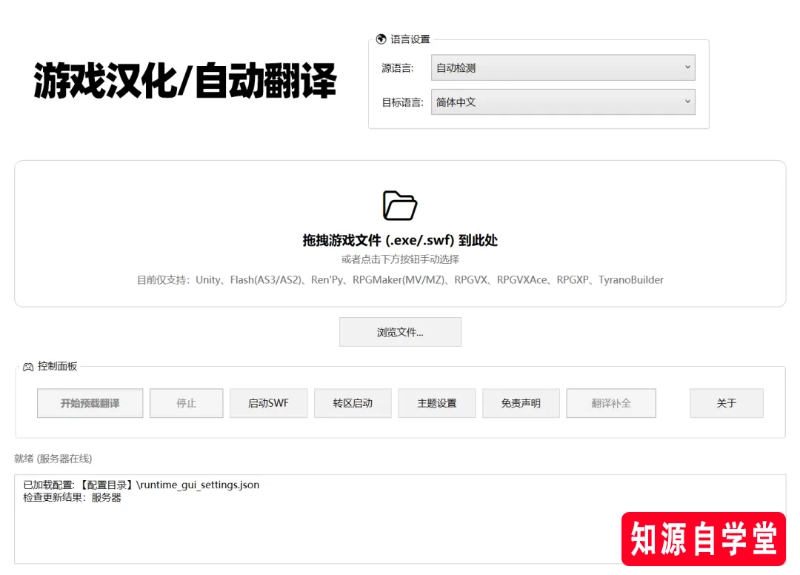Viewport: 800px width, 575px height.
Task: Click the log output text area
Action: tap(400, 519)
